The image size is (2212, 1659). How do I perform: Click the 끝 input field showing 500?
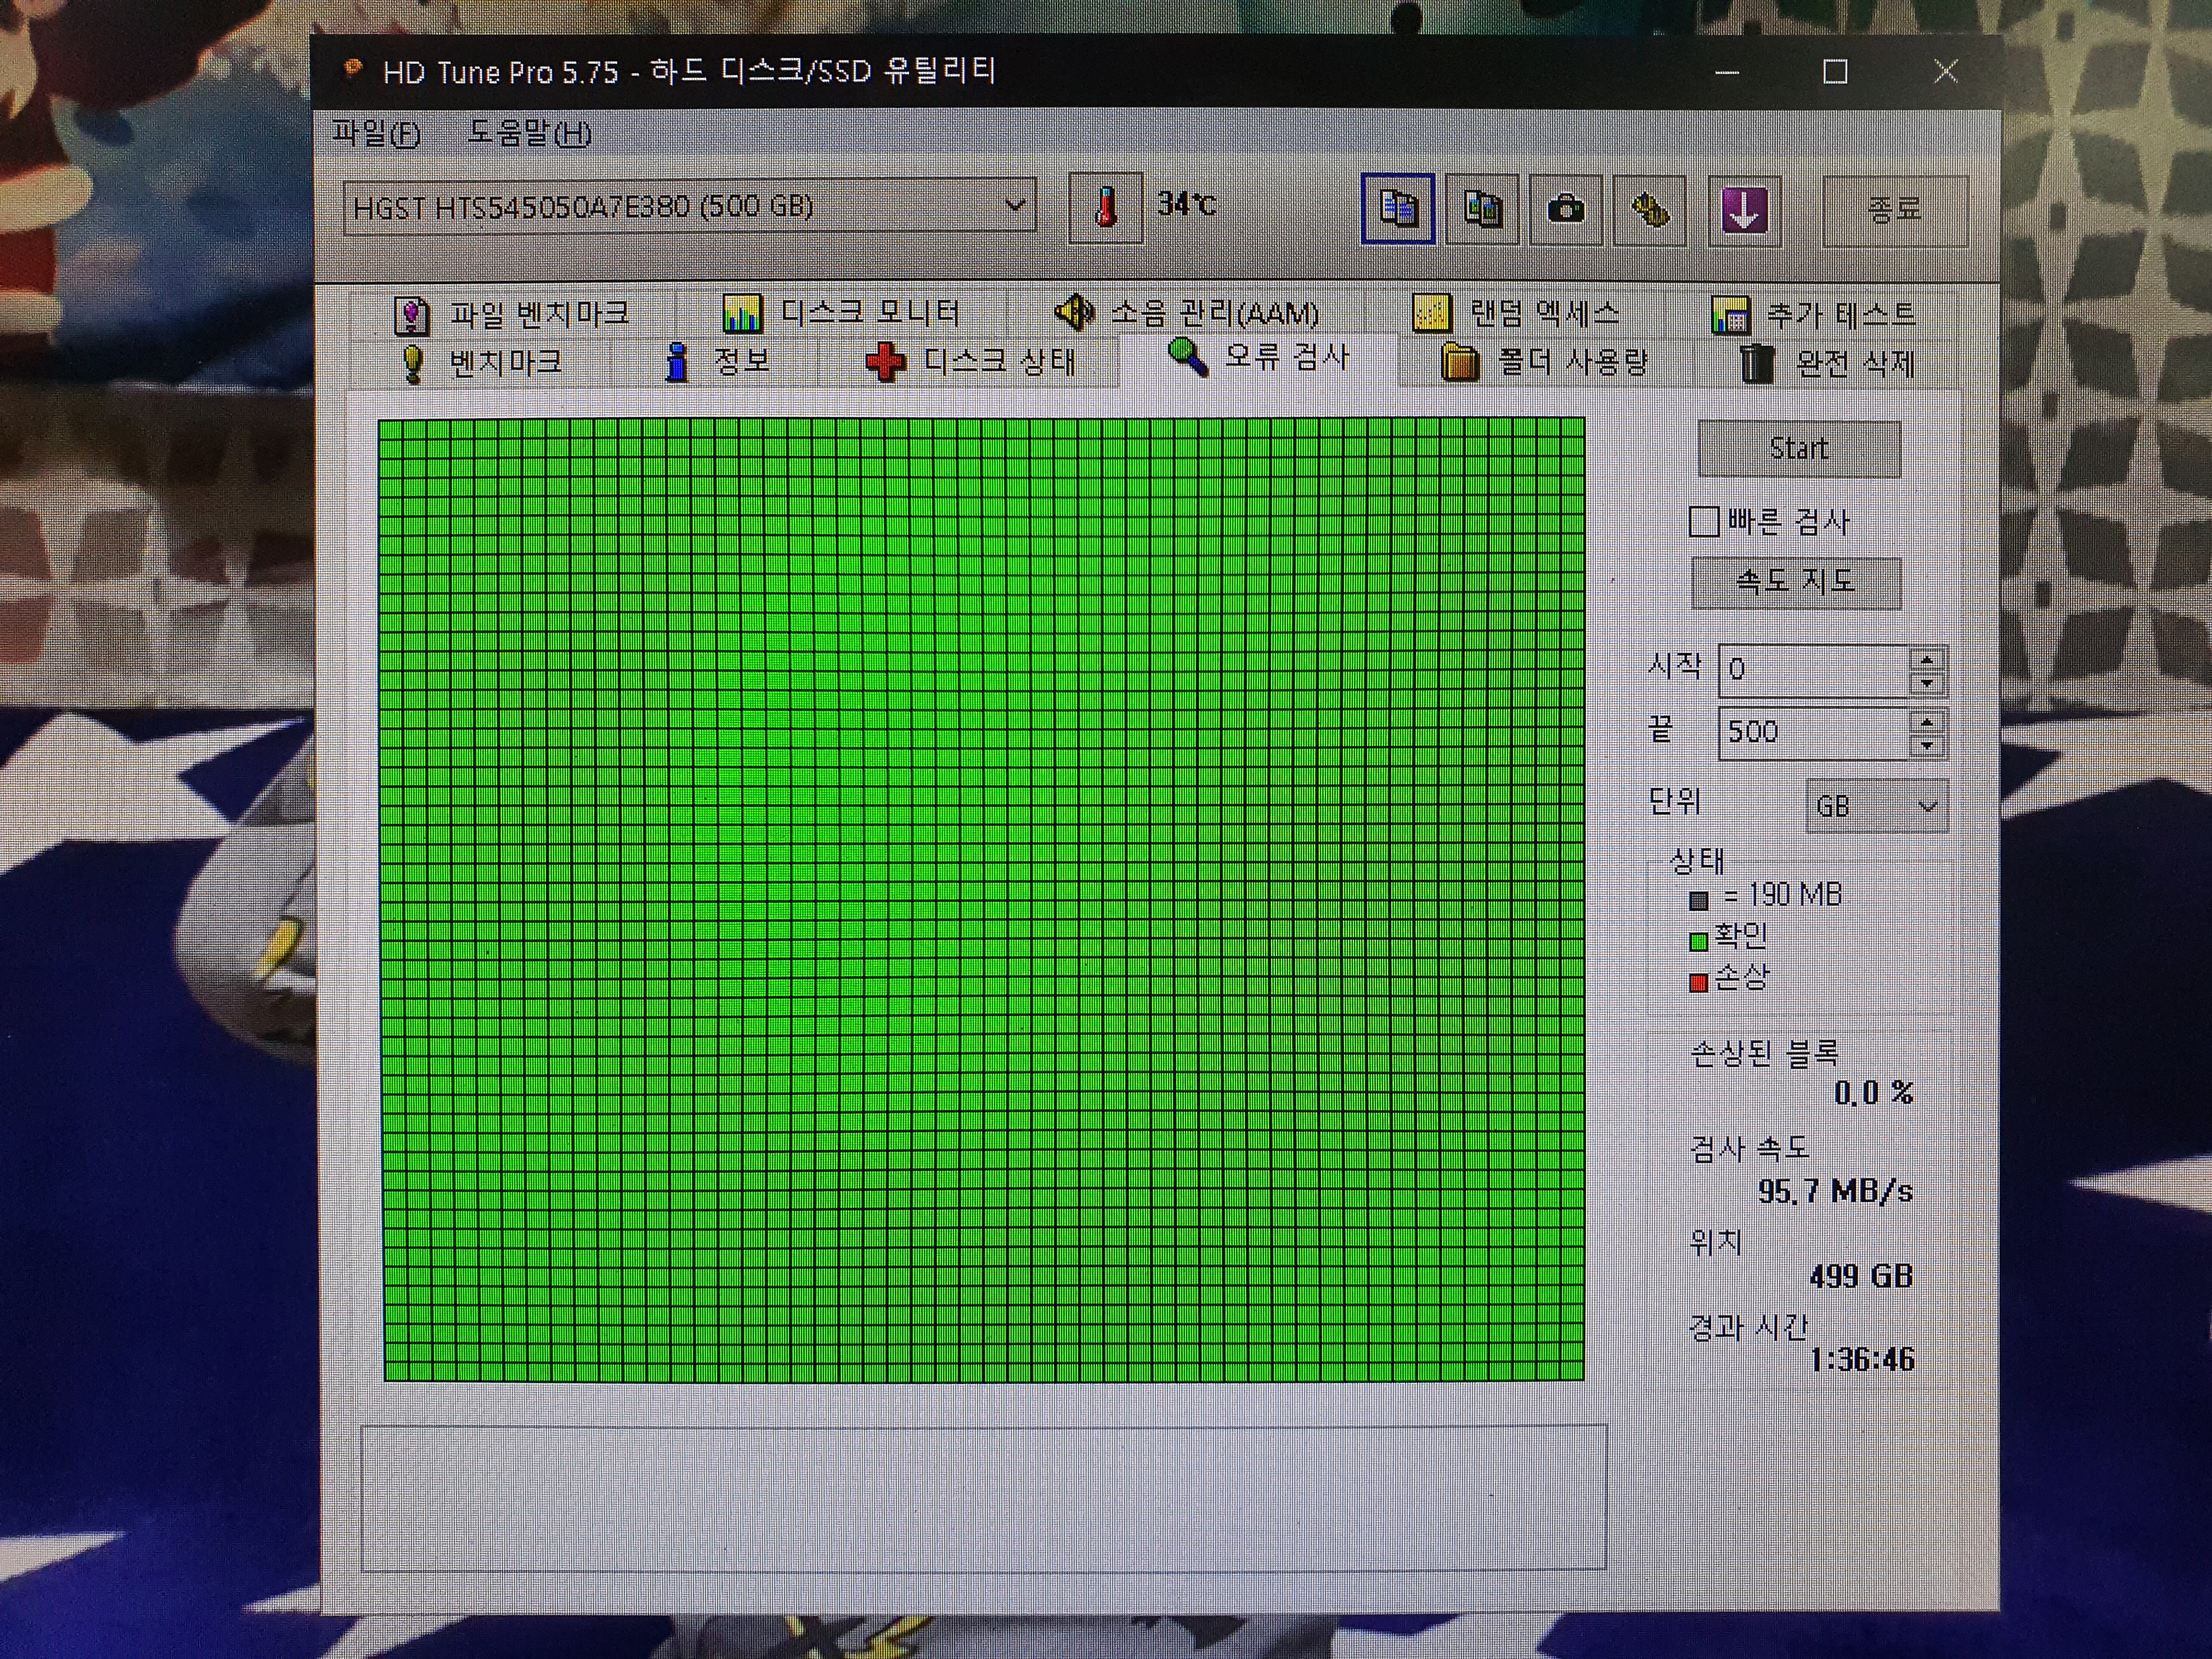pyautogui.click(x=1814, y=733)
